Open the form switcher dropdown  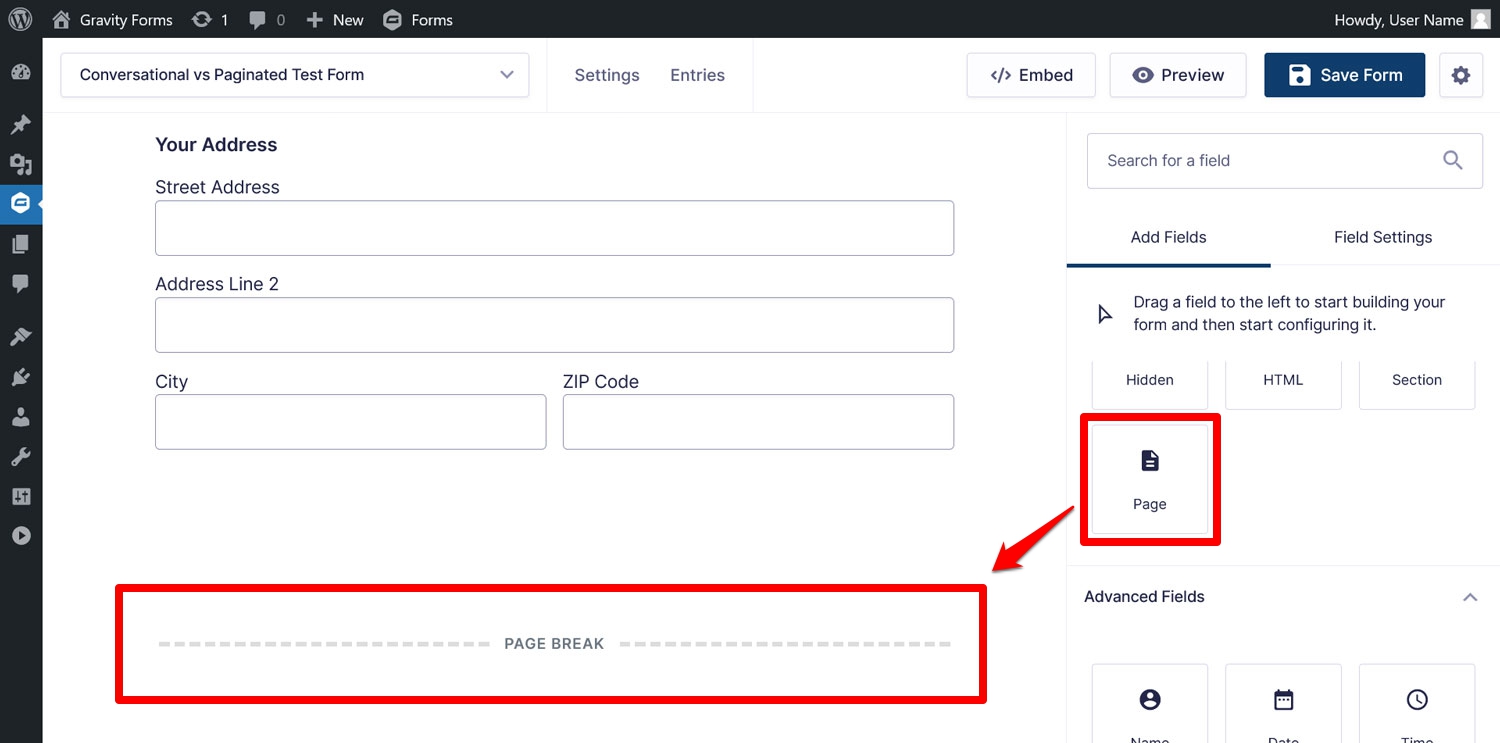point(295,75)
